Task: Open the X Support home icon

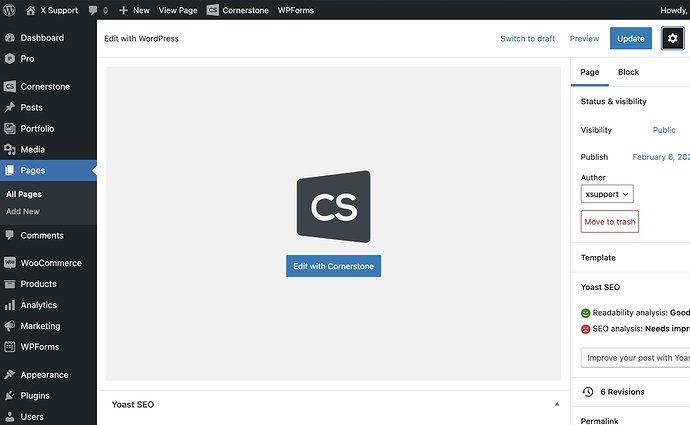Action: click(30, 10)
